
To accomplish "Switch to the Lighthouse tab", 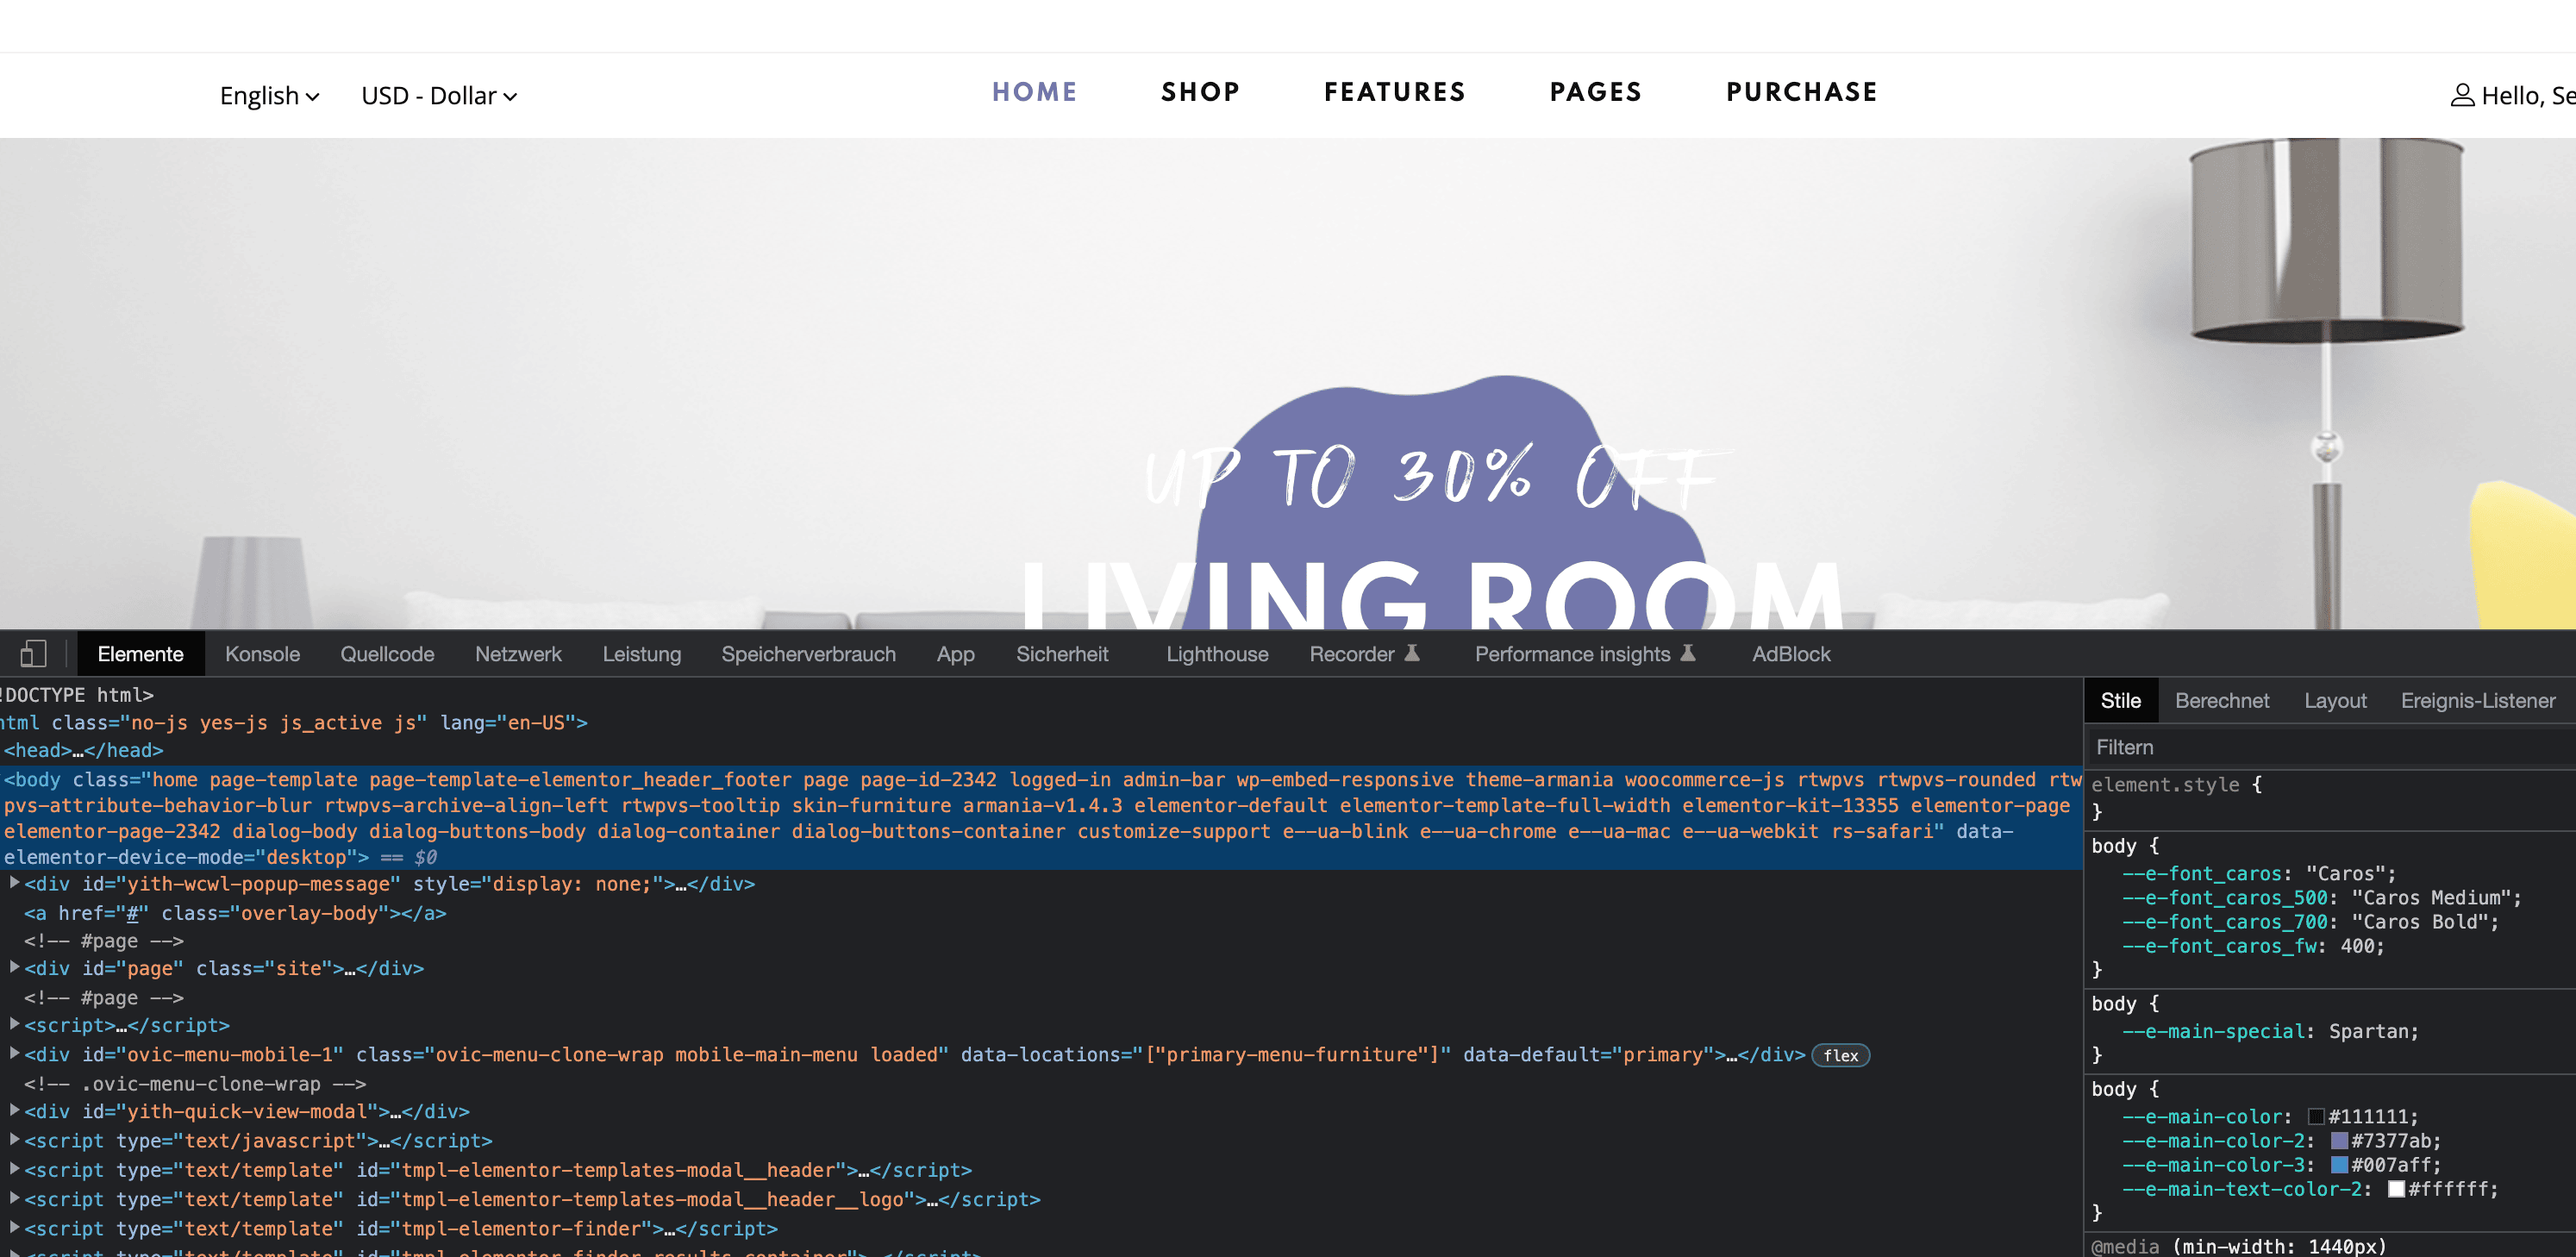I will click(x=1217, y=654).
